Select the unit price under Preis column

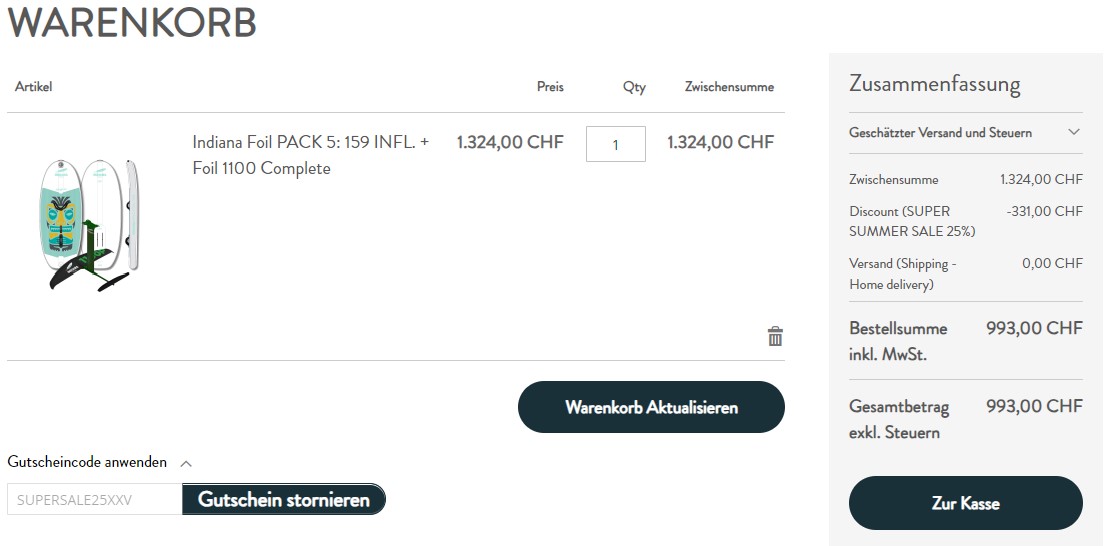pyautogui.click(x=510, y=142)
